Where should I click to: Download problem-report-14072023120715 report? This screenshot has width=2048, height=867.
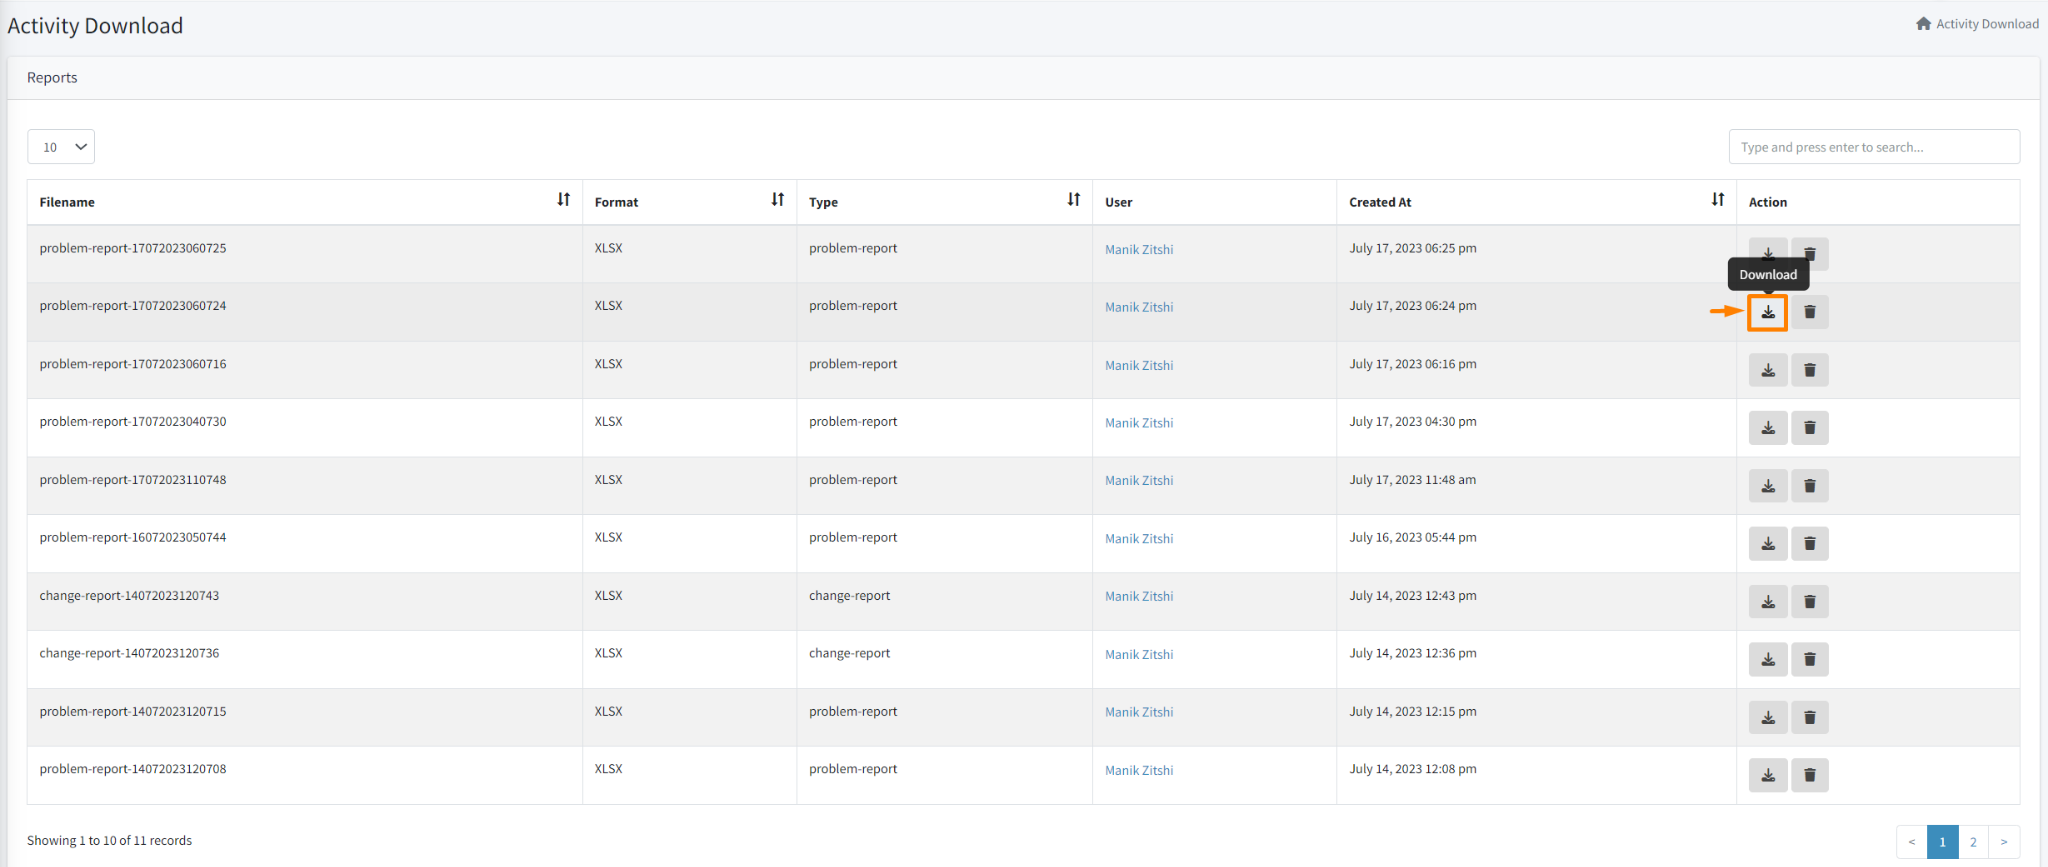[x=1768, y=717]
